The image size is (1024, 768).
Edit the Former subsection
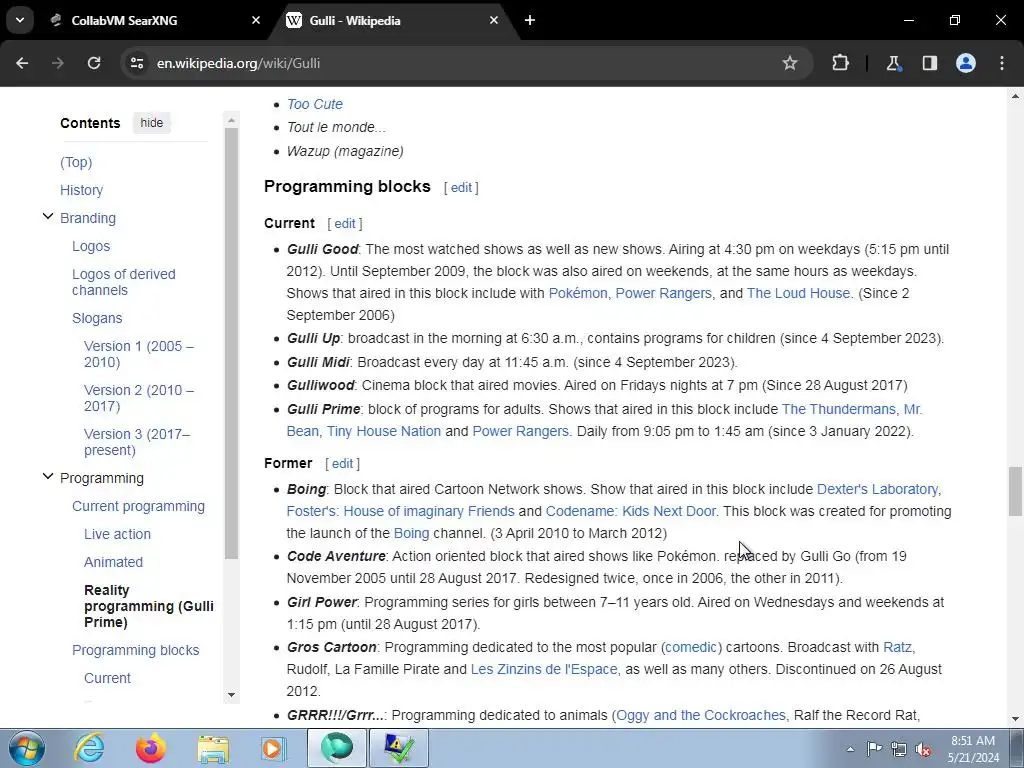pyautogui.click(x=342, y=464)
